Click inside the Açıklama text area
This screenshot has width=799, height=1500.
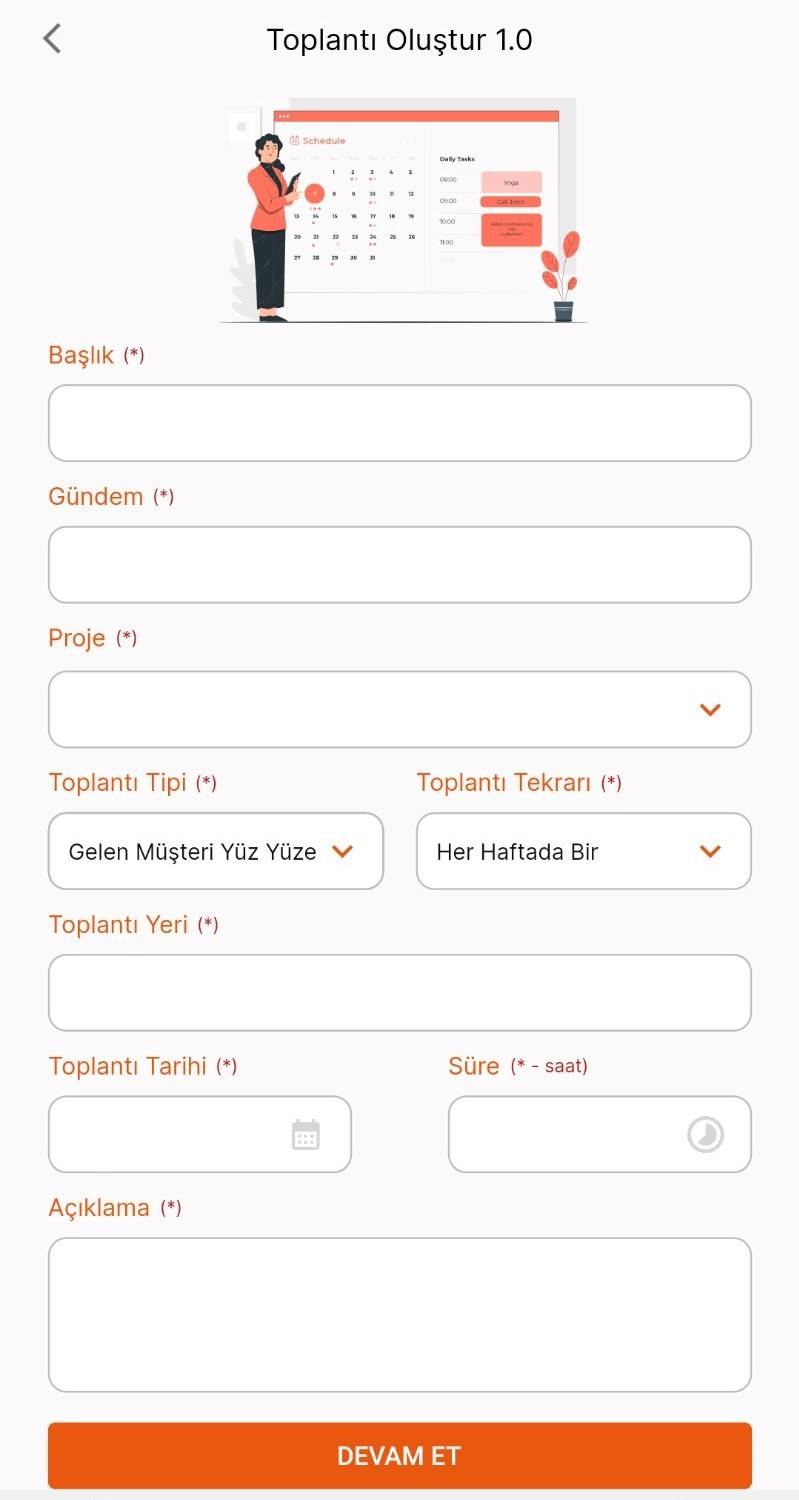(x=399, y=1314)
